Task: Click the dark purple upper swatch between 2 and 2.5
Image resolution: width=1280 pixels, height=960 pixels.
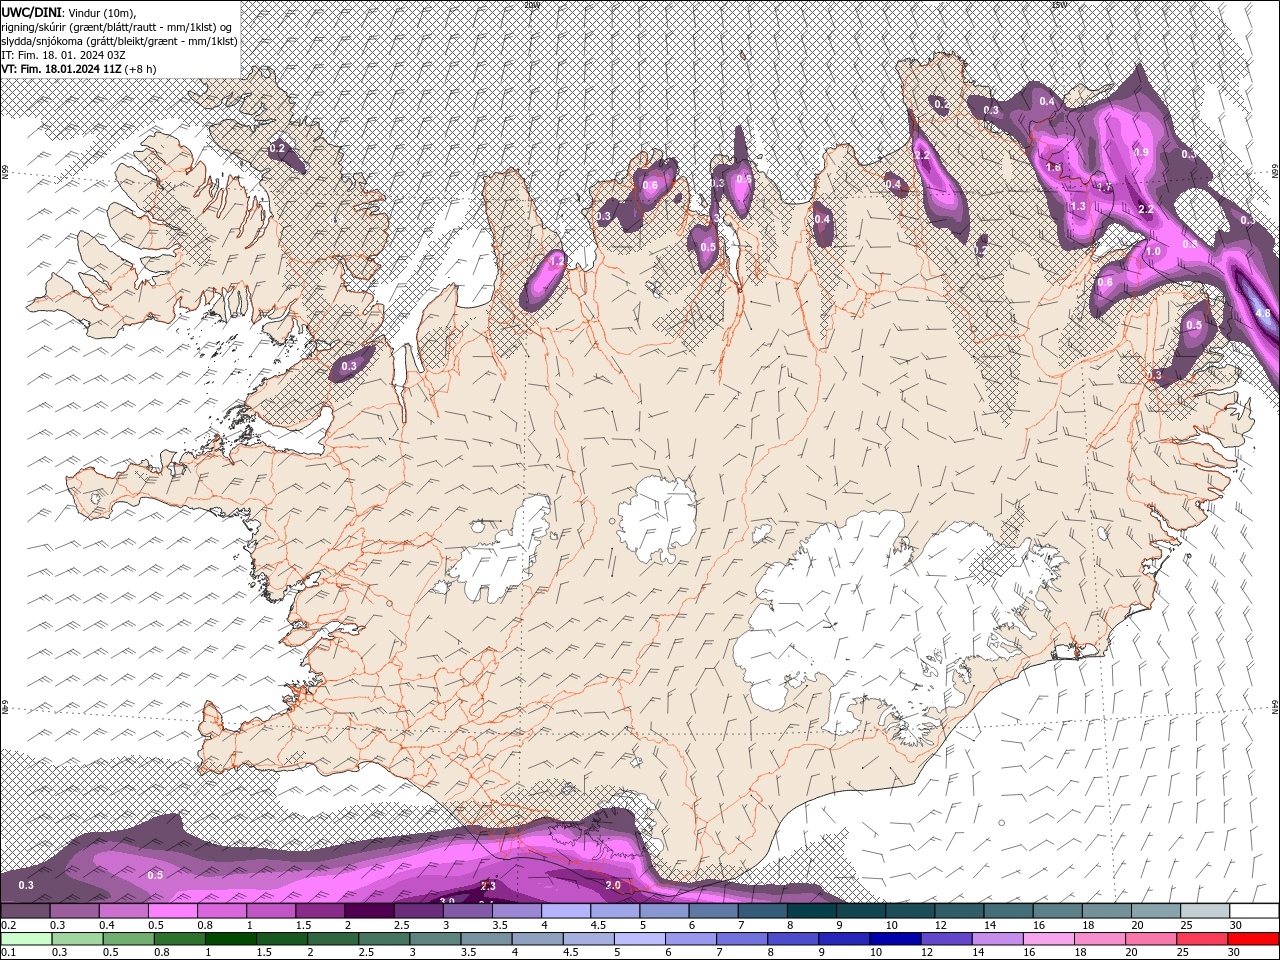Action: pyautogui.click(x=369, y=911)
